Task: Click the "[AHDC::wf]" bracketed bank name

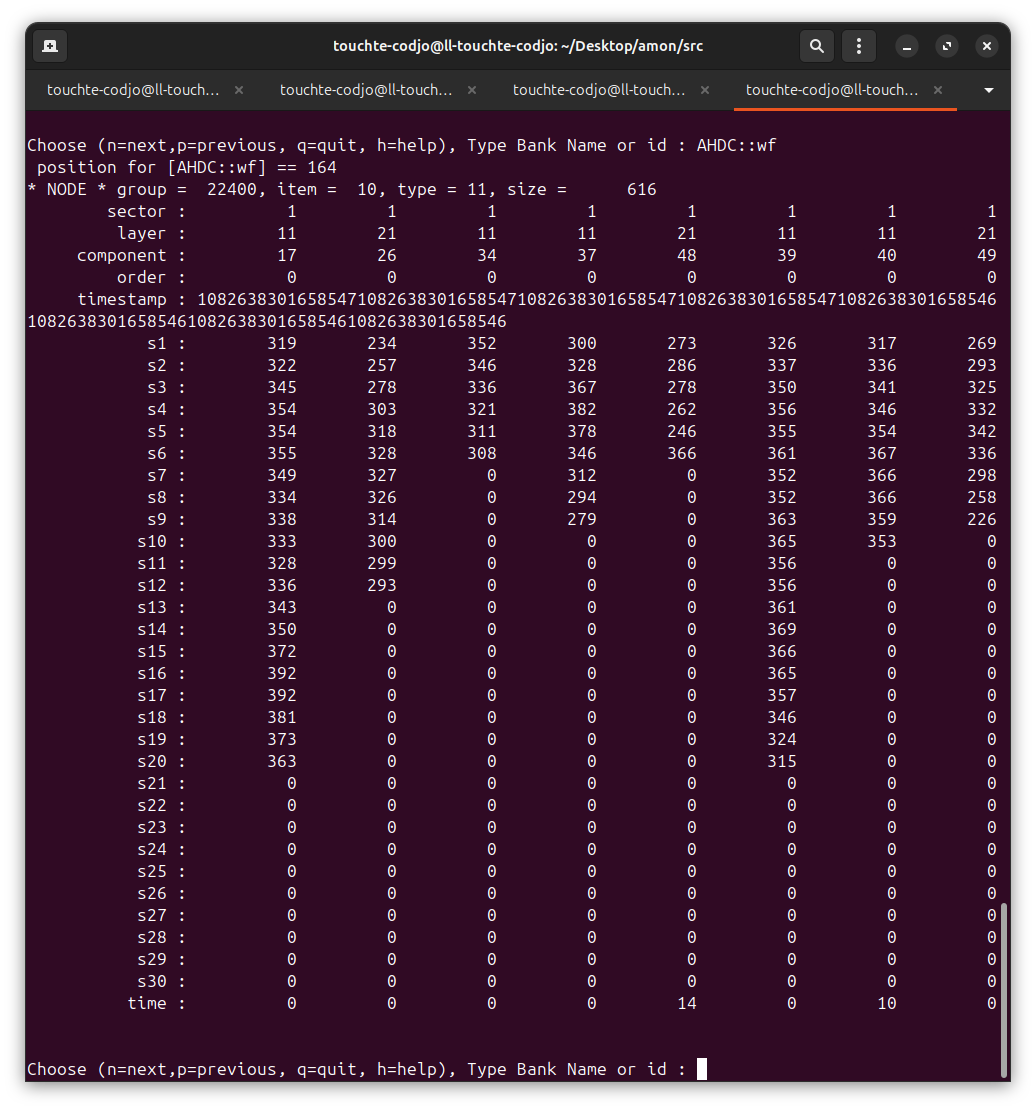Action: click(217, 168)
